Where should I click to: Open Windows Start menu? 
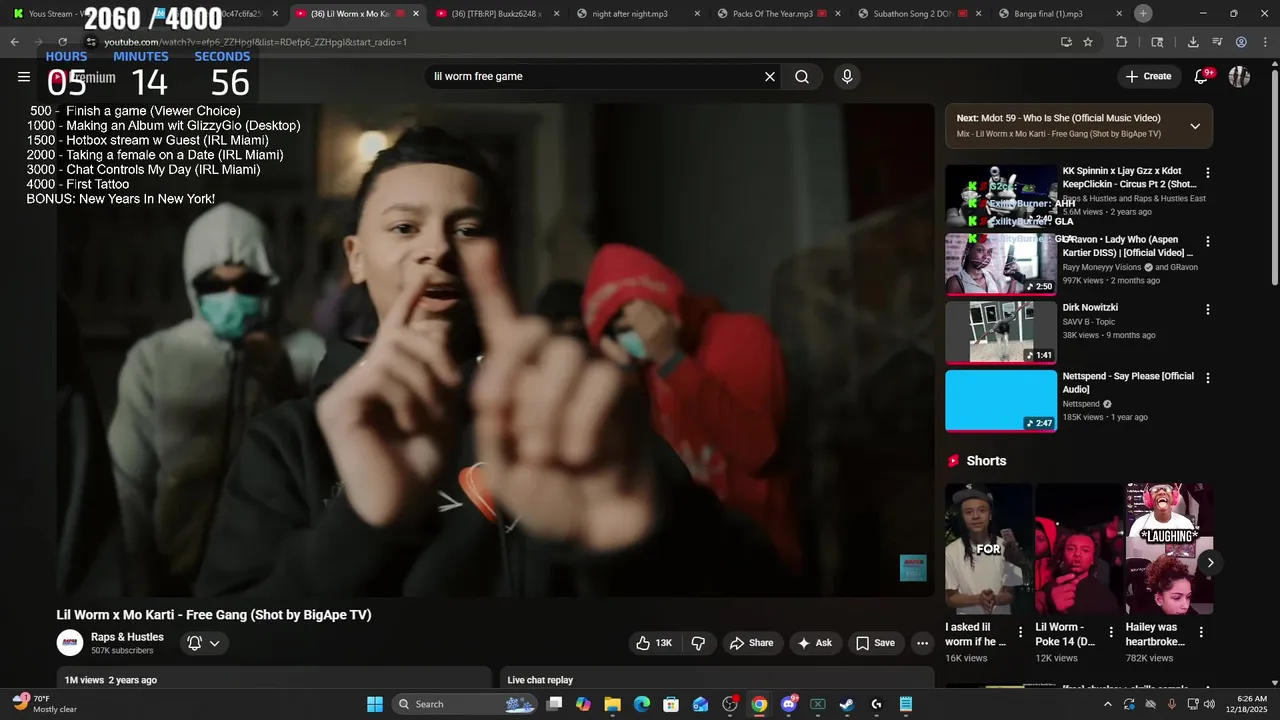point(375,704)
